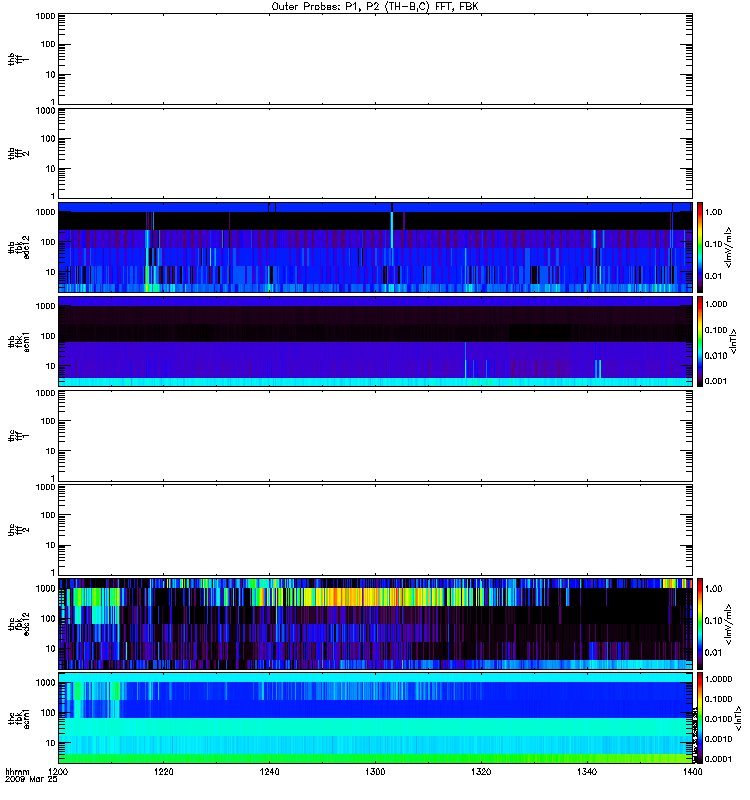Click the 1.00 label on the thb edc12 color bar

pyautogui.click(x=714, y=212)
